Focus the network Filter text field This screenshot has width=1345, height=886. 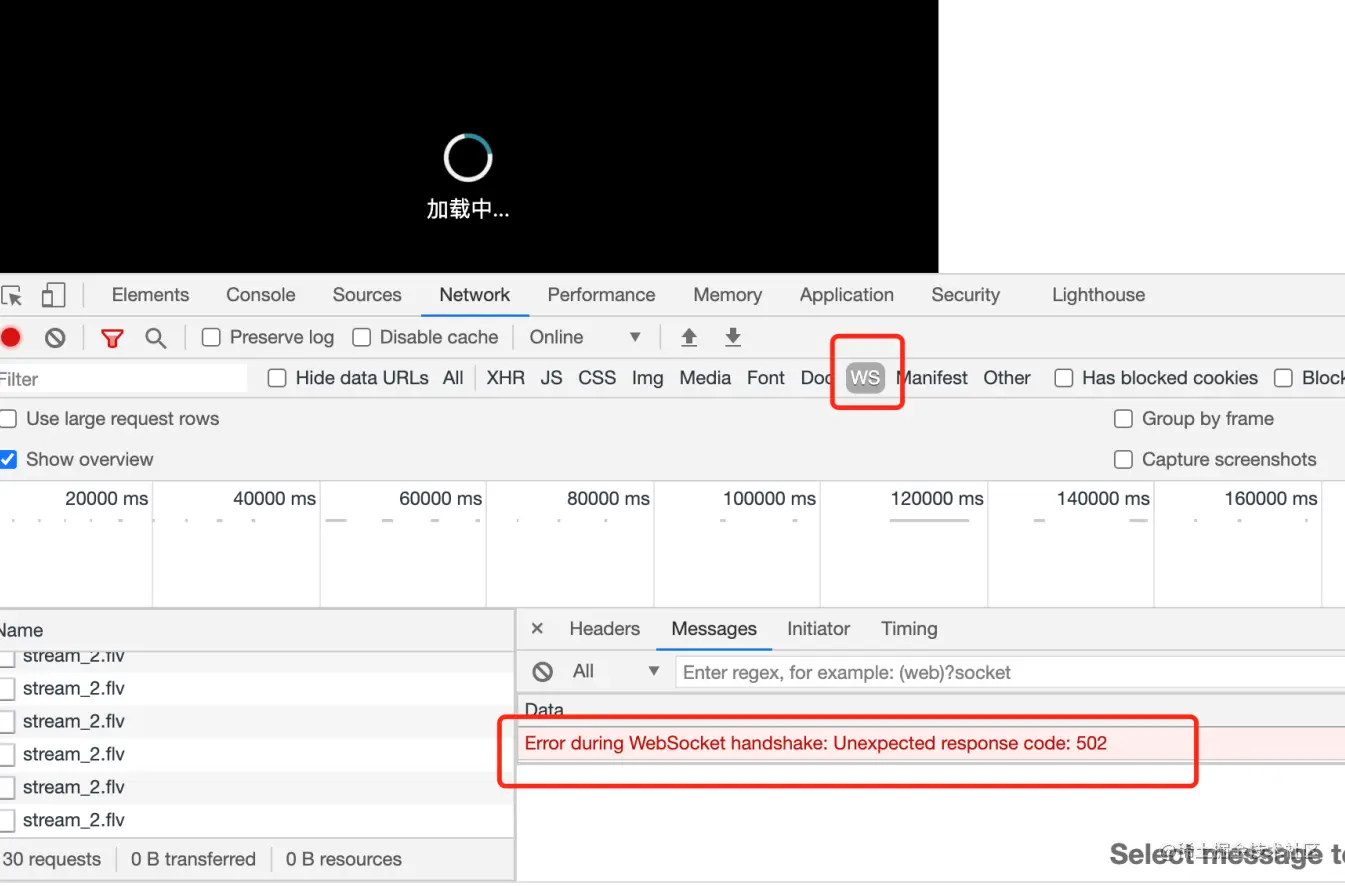pyautogui.click(x=123, y=379)
